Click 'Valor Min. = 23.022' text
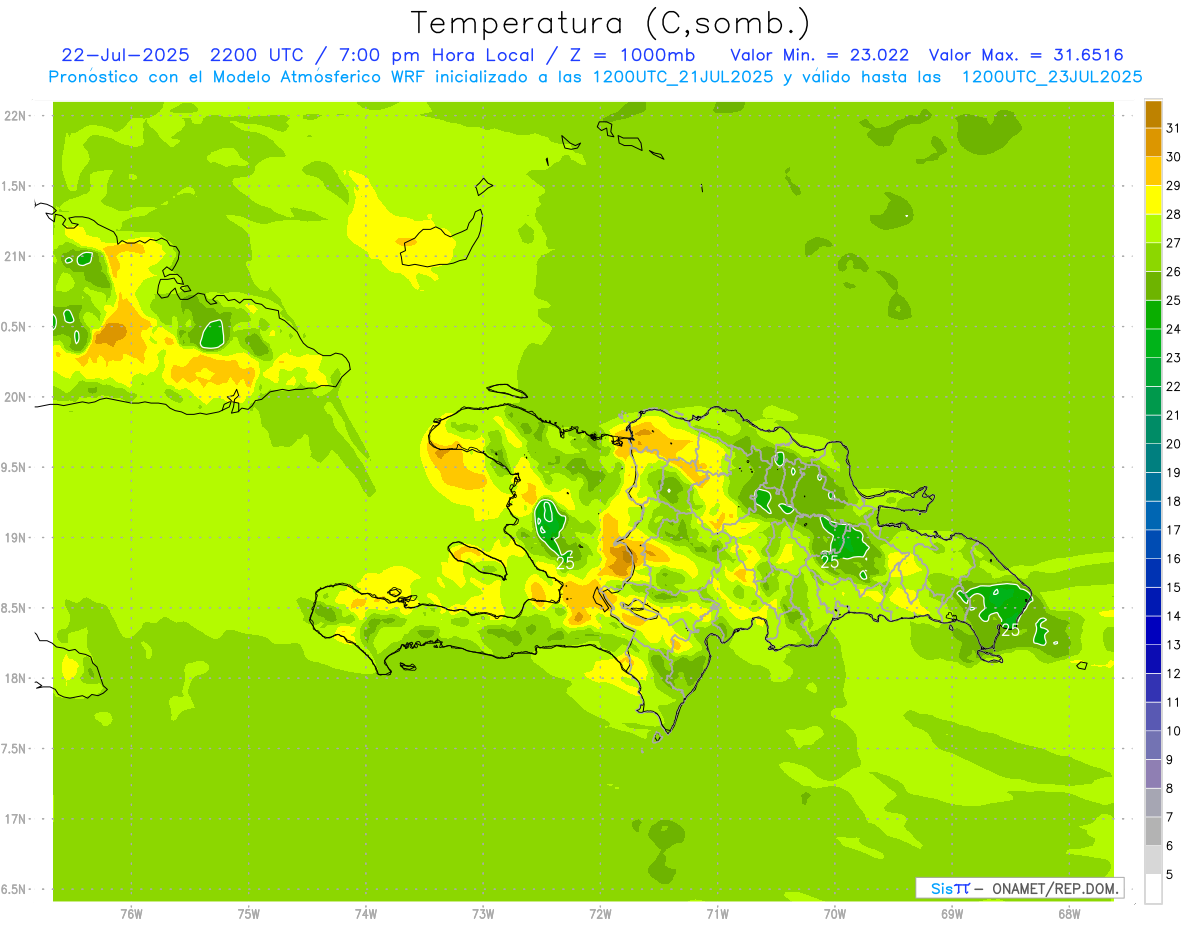The height and width of the screenshot is (927, 1200). pos(819,54)
